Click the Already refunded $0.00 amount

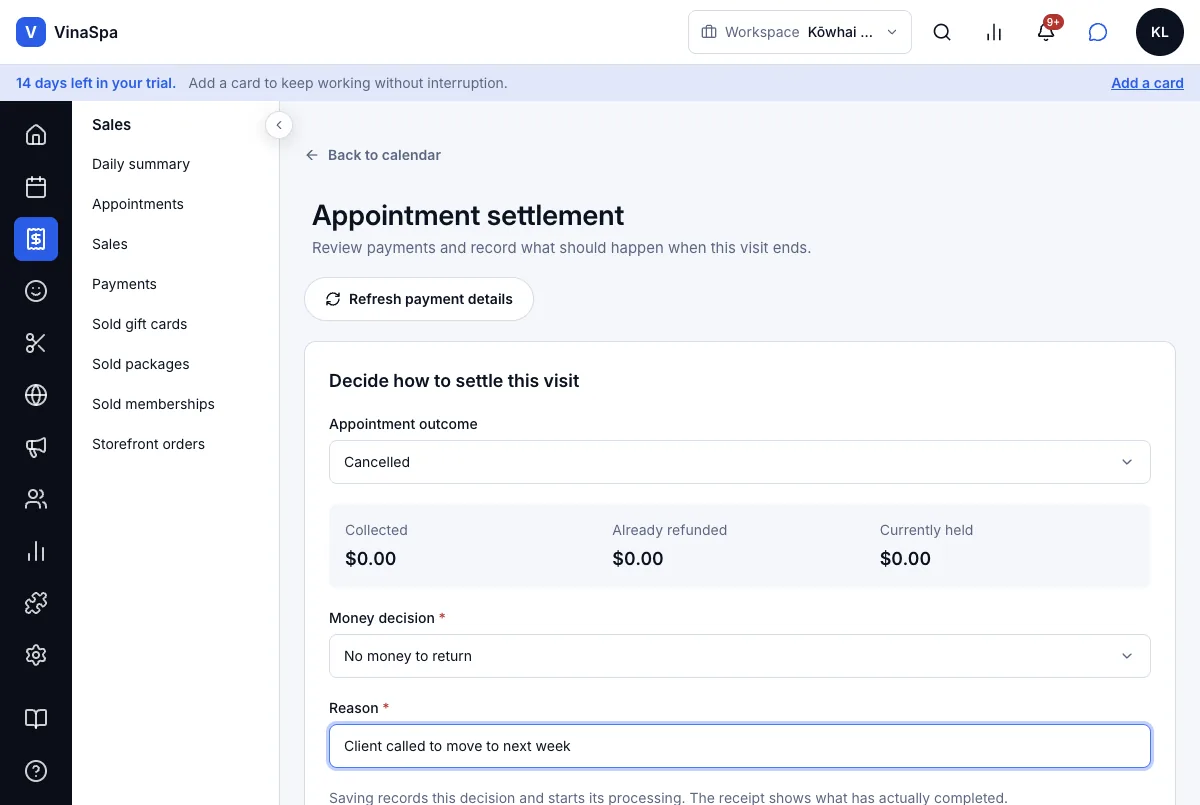[x=638, y=559]
